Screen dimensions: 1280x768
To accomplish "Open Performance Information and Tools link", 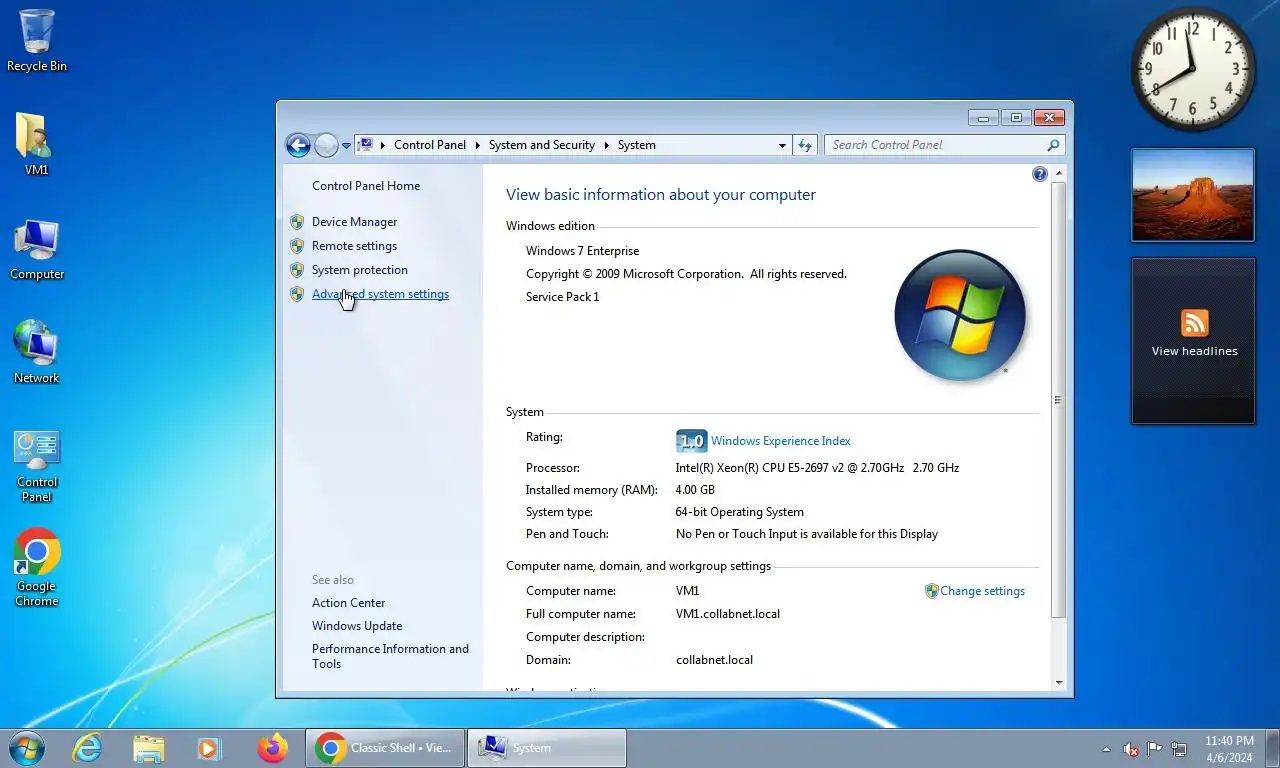I will pyautogui.click(x=390, y=656).
